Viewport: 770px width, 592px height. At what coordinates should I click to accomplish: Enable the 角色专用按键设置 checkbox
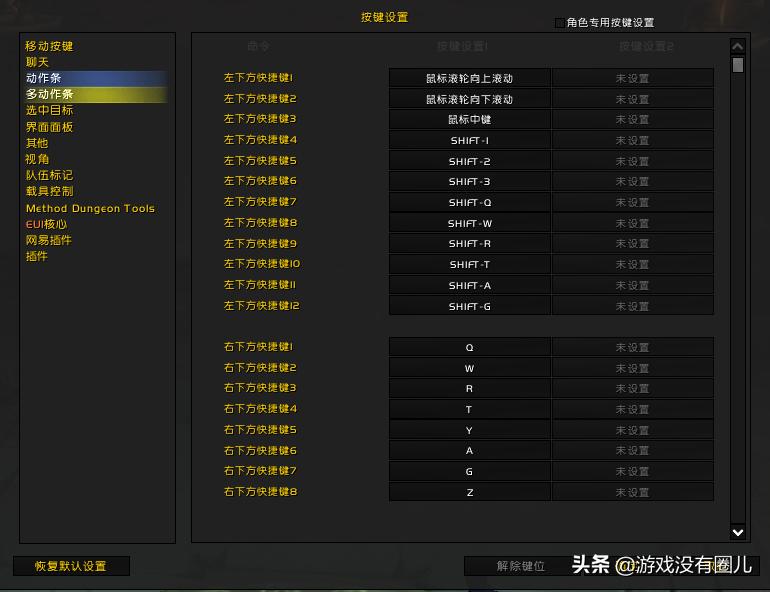coord(560,23)
